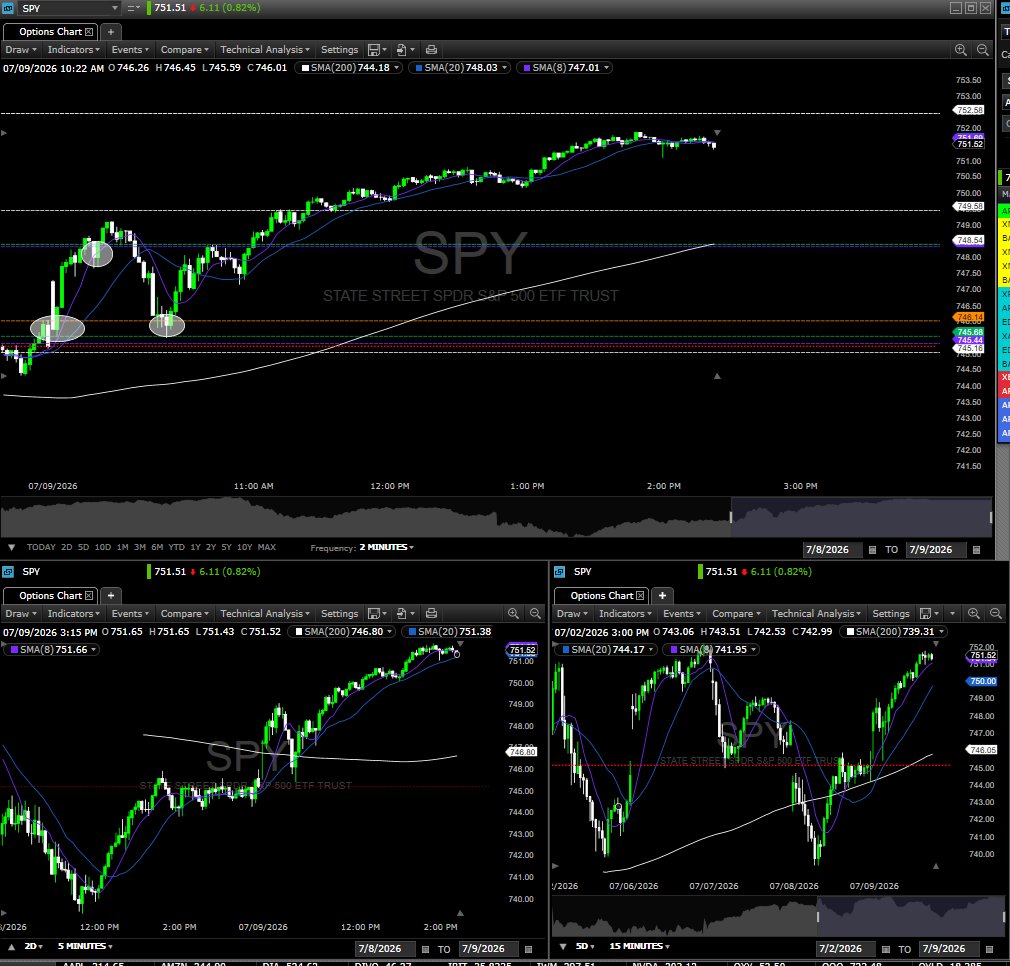Zoom in on the bottom-left chart
This screenshot has width=1010, height=966.
click(x=513, y=614)
